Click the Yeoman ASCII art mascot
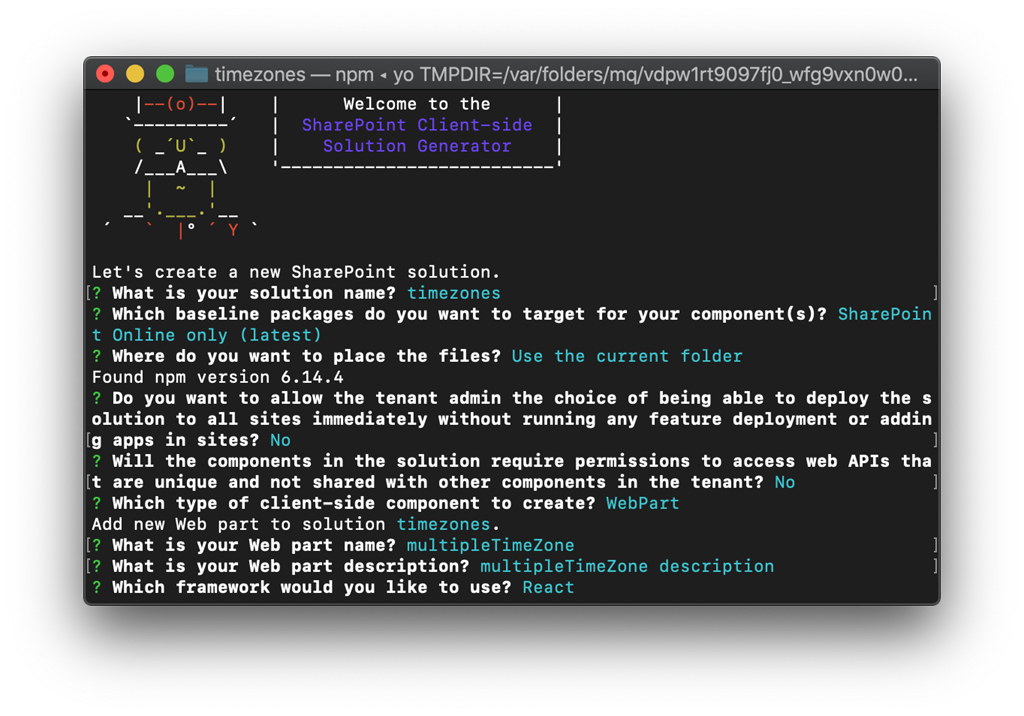 click(x=180, y=166)
